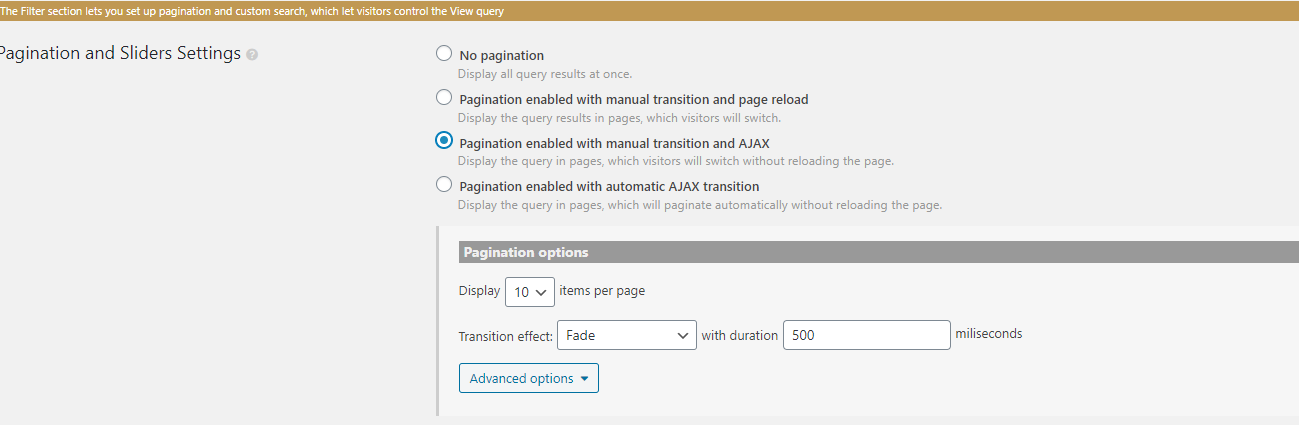The image size is (1299, 425).
Task: Click the duration field containing 500
Action: coord(866,335)
